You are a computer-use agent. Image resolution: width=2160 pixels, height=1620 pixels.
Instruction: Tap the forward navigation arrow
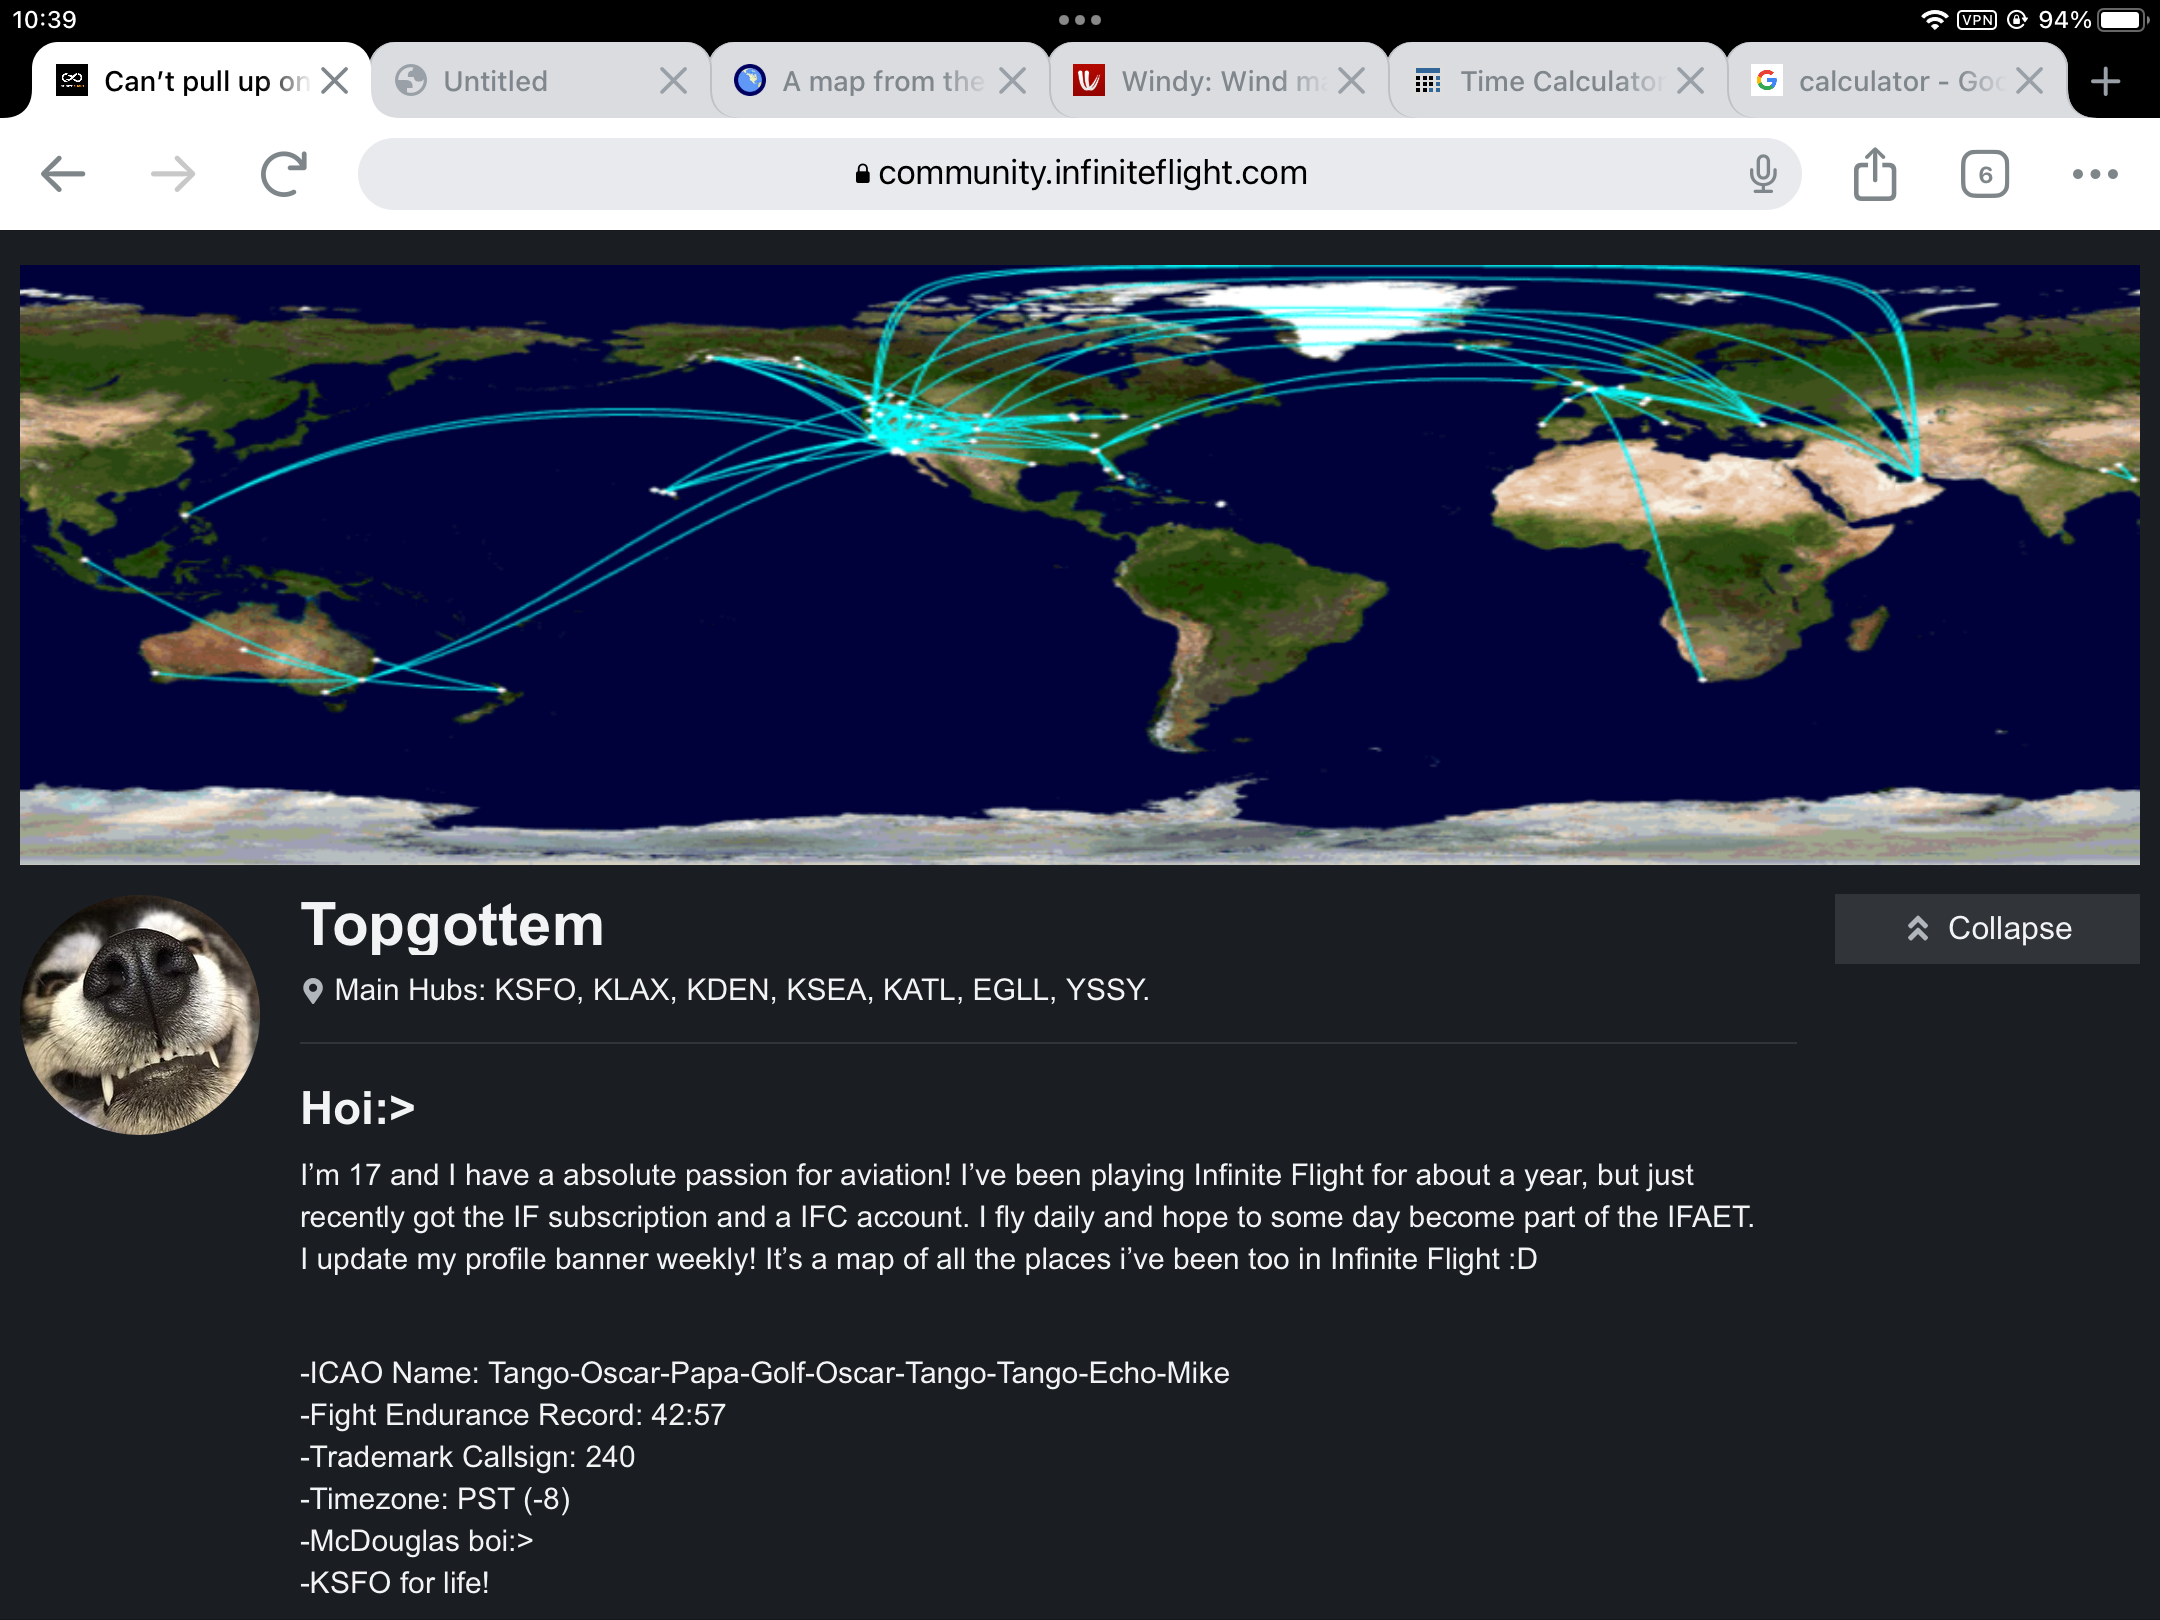pos(173,174)
